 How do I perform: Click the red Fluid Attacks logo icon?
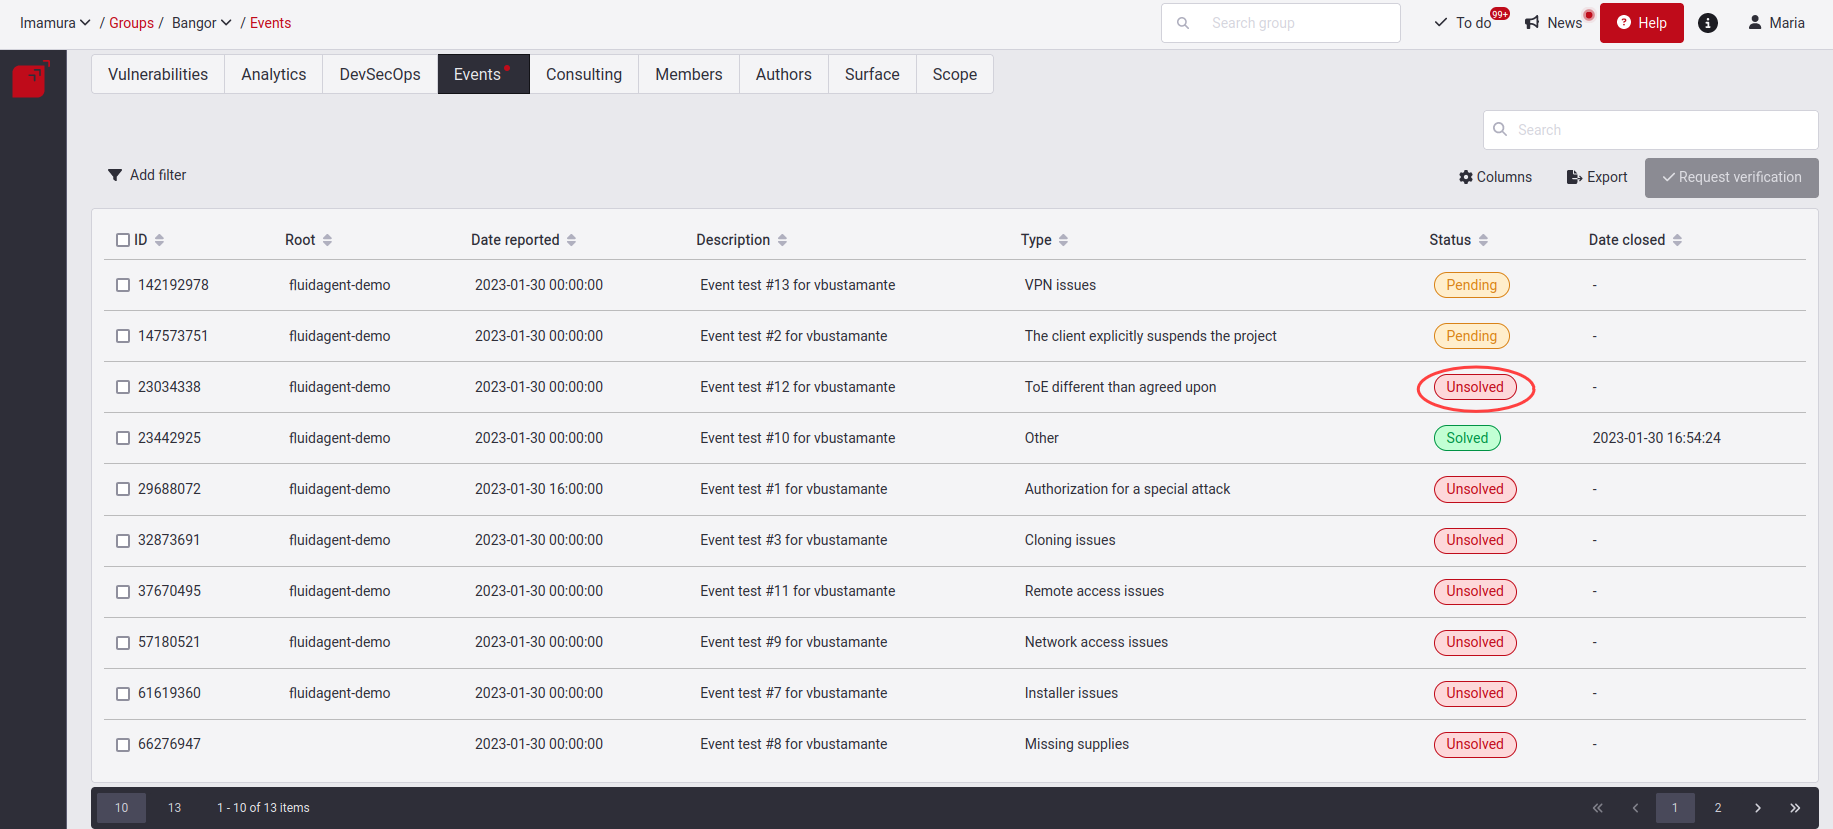click(x=30, y=79)
